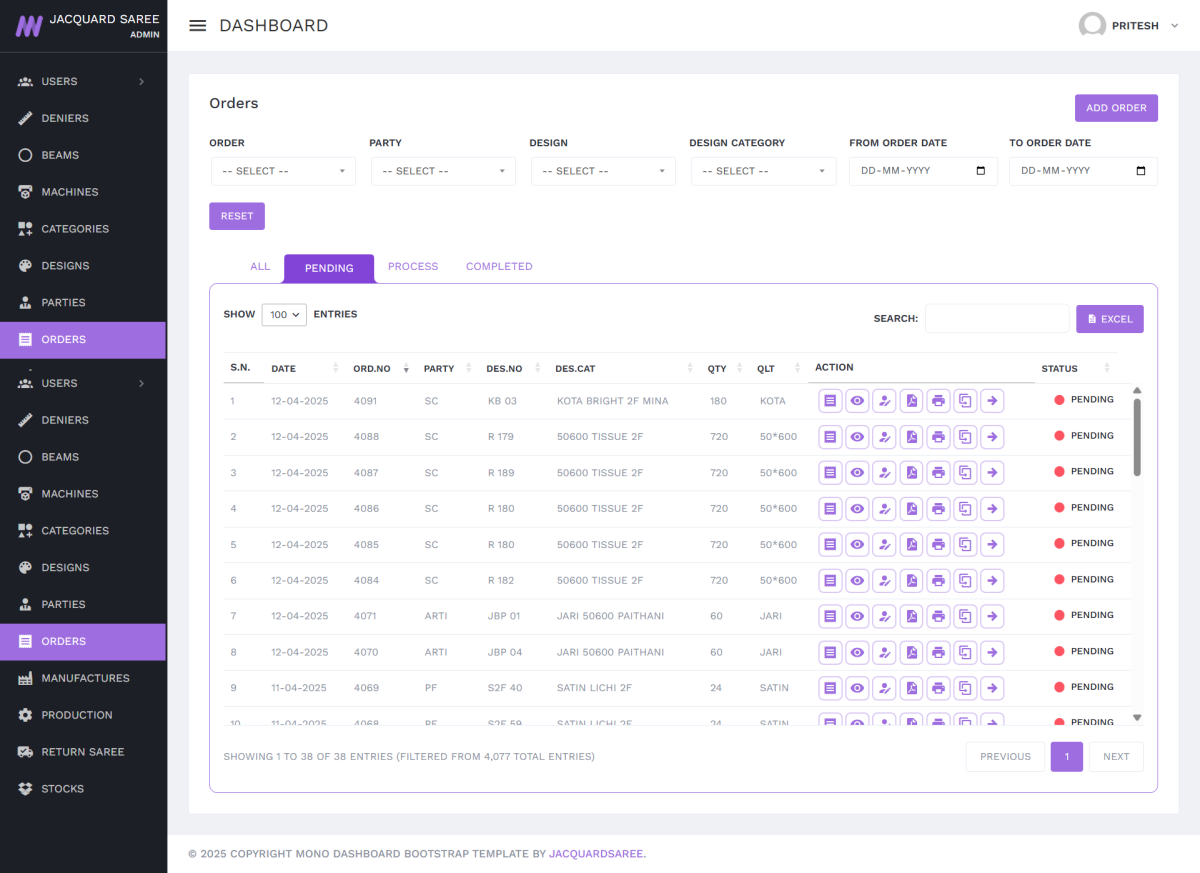Click the eye view icon for order 4091
The height and width of the screenshot is (873, 1200).
(857, 401)
